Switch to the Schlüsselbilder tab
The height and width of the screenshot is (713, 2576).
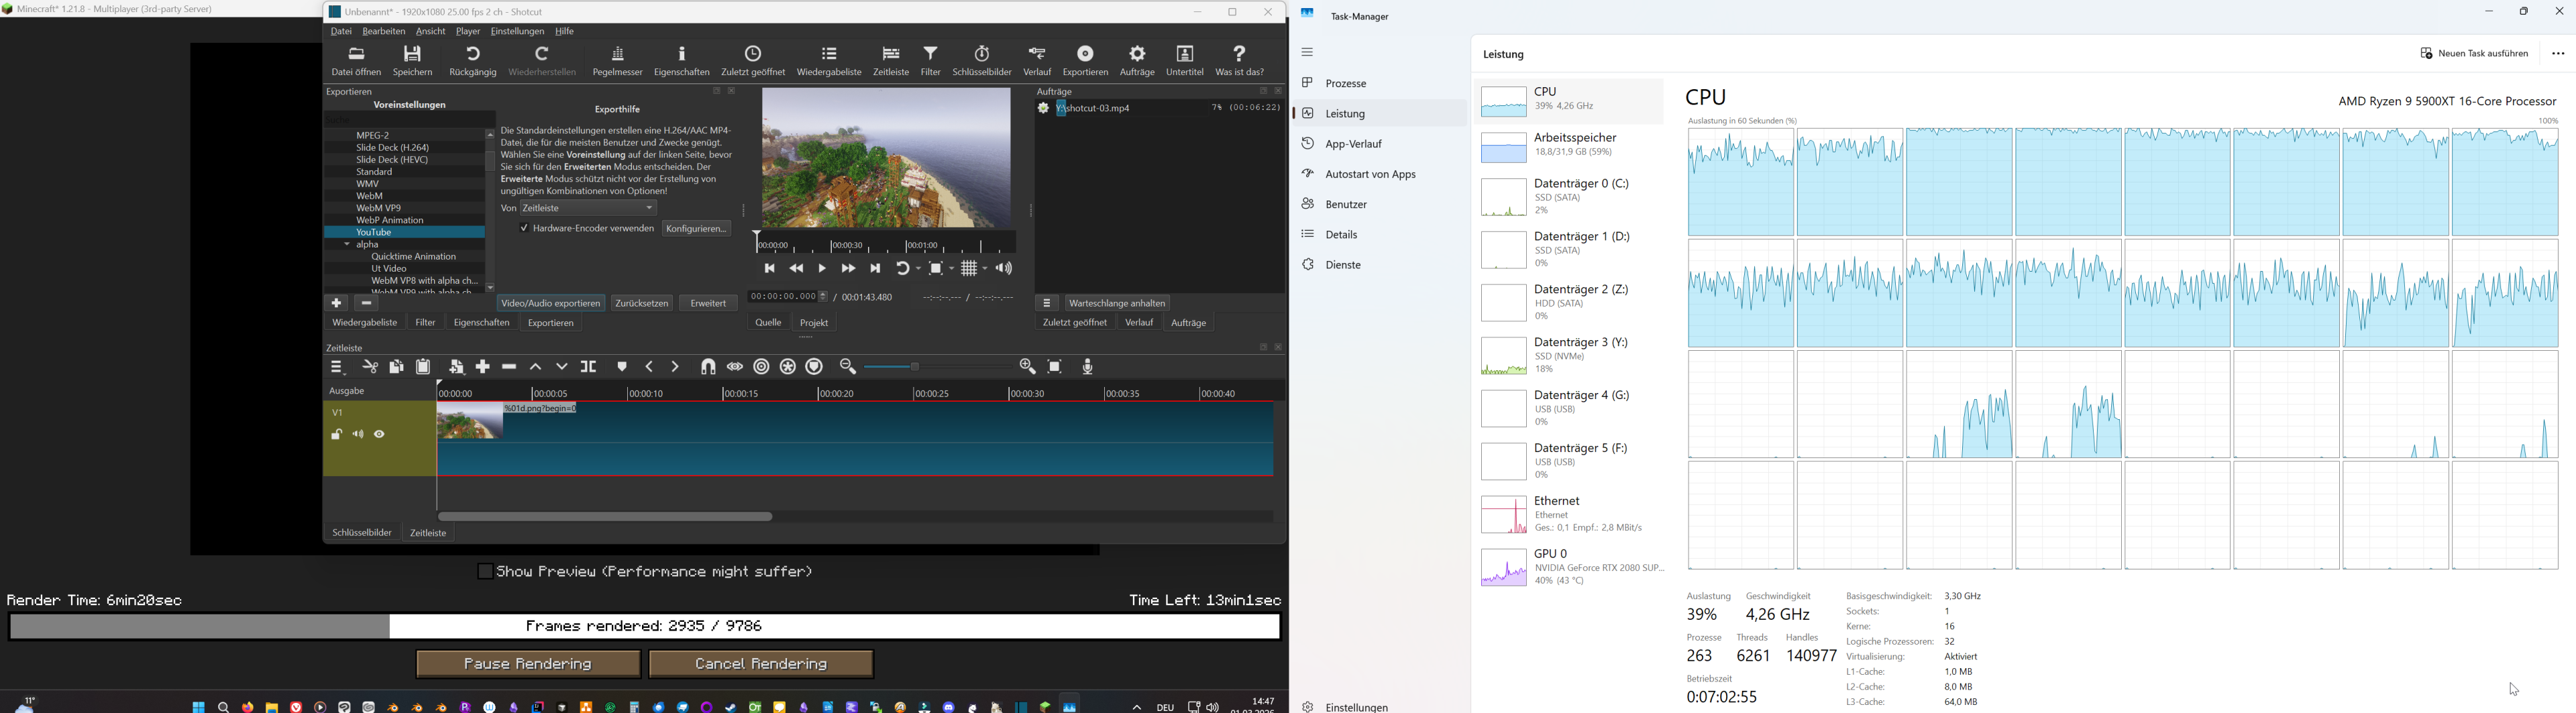pos(362,533)
